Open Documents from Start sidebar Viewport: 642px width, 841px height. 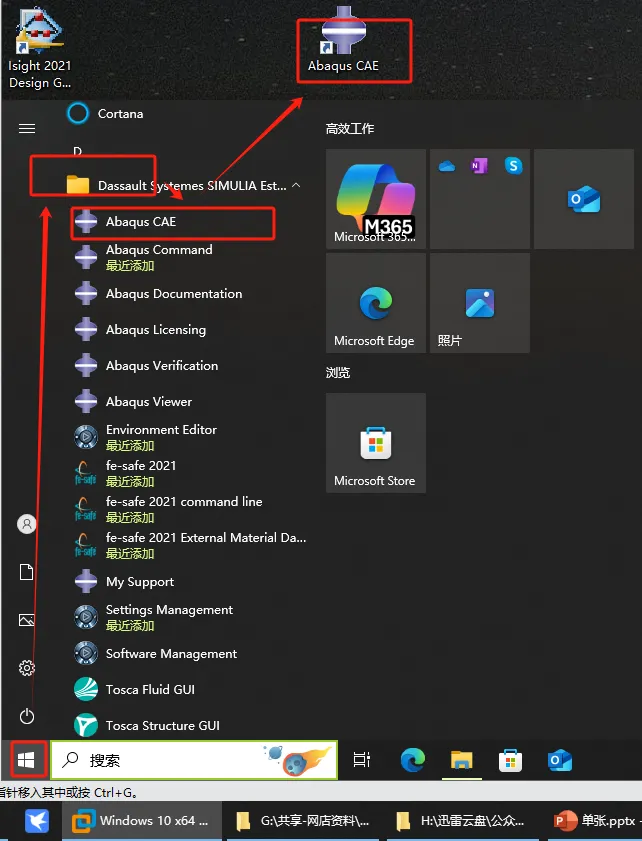[x=27, y=572]
